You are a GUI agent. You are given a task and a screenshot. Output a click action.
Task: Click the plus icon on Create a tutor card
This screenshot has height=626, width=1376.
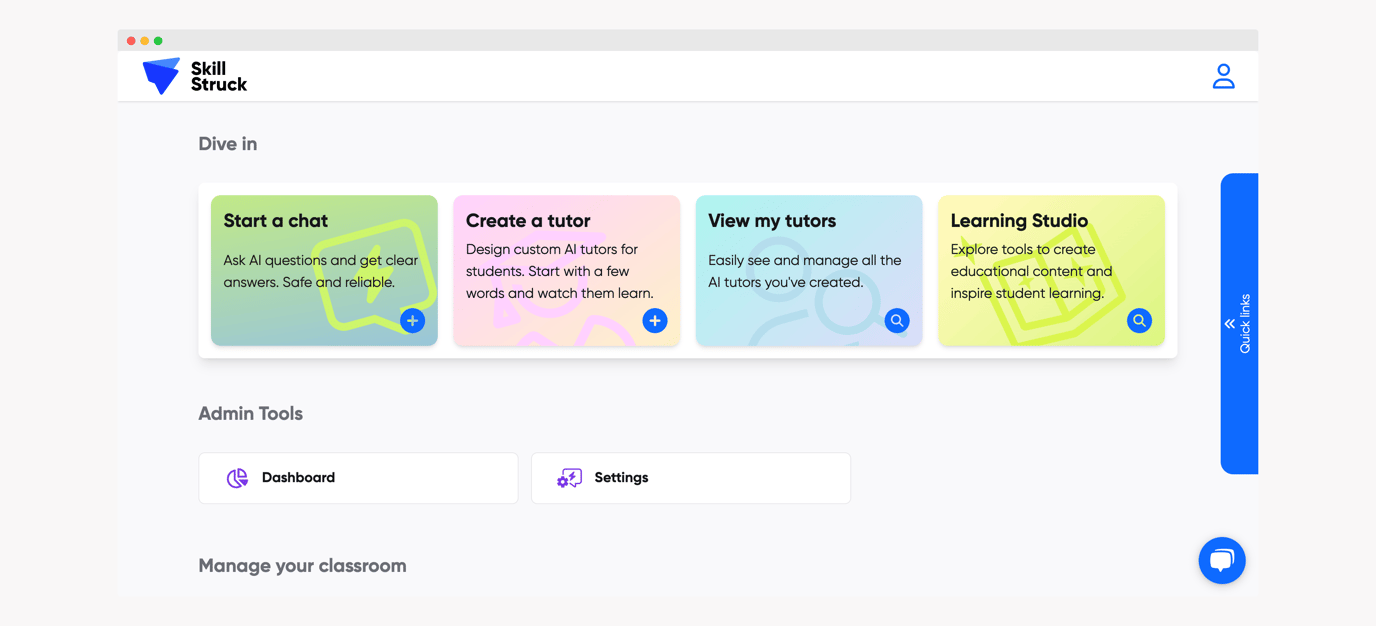point(655,320)
